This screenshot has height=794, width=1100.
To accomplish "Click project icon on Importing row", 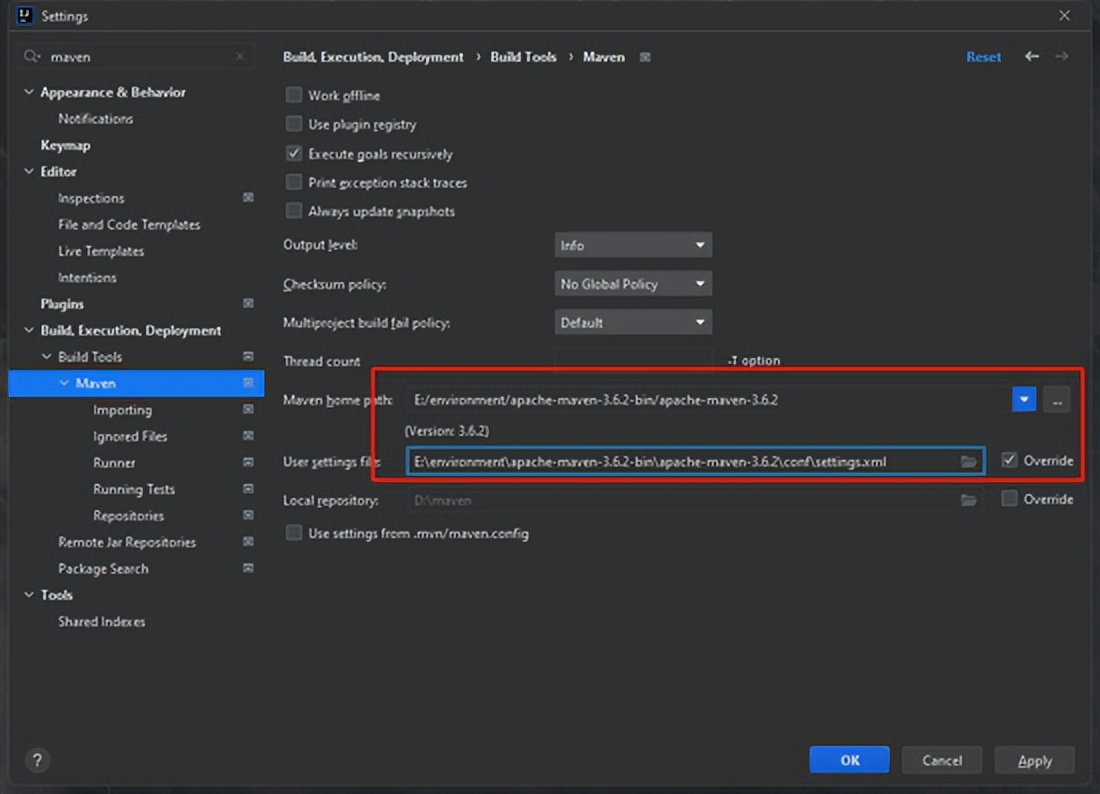I will click(248, 409).
